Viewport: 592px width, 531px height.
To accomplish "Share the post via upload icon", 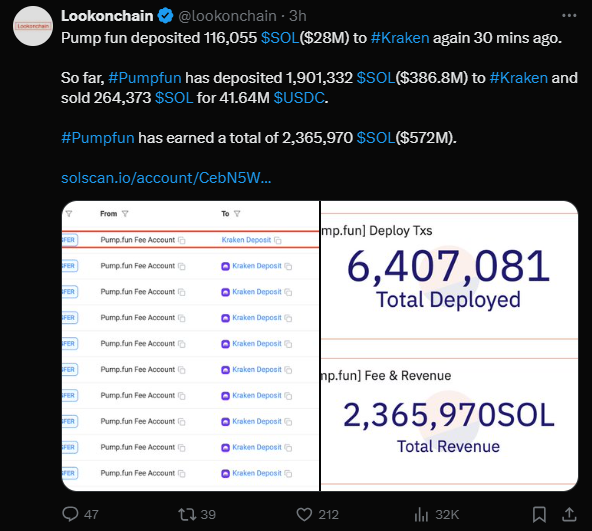I will [569, 514].
